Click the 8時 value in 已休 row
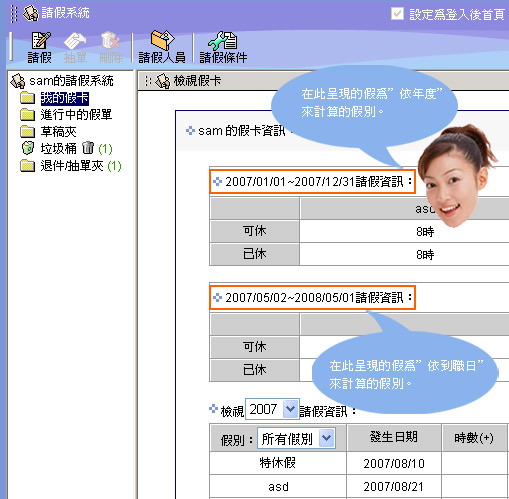509x499 pixels. 425,255
